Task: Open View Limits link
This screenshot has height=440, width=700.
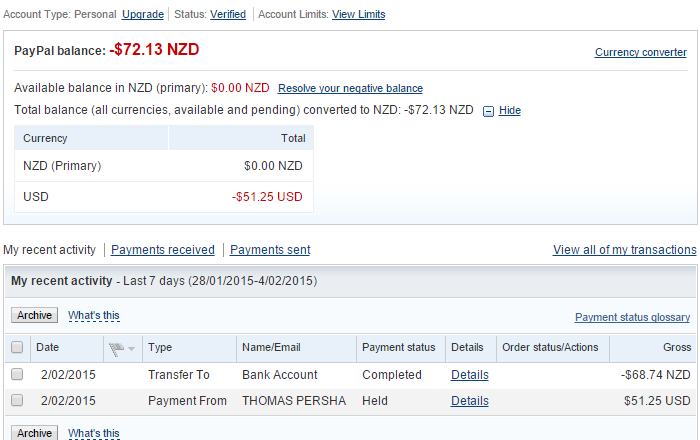Action: [358, 14]
